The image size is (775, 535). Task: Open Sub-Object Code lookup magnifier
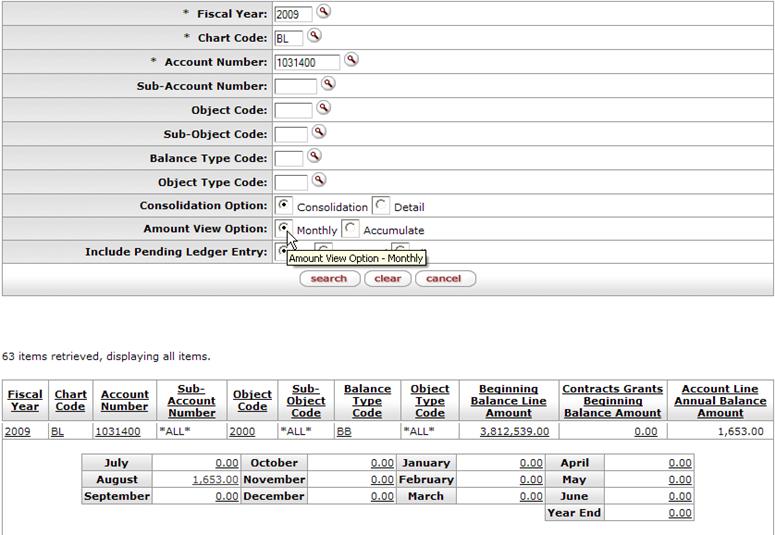tap(319, 132)
